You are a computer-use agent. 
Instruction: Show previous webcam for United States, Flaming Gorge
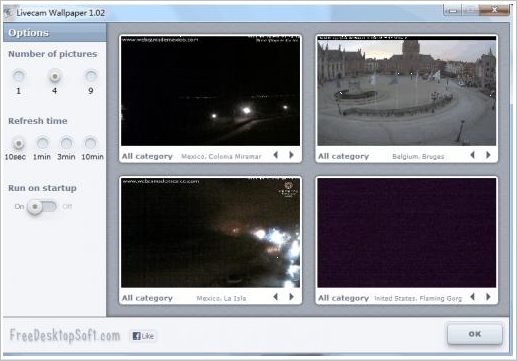point(472,297)
